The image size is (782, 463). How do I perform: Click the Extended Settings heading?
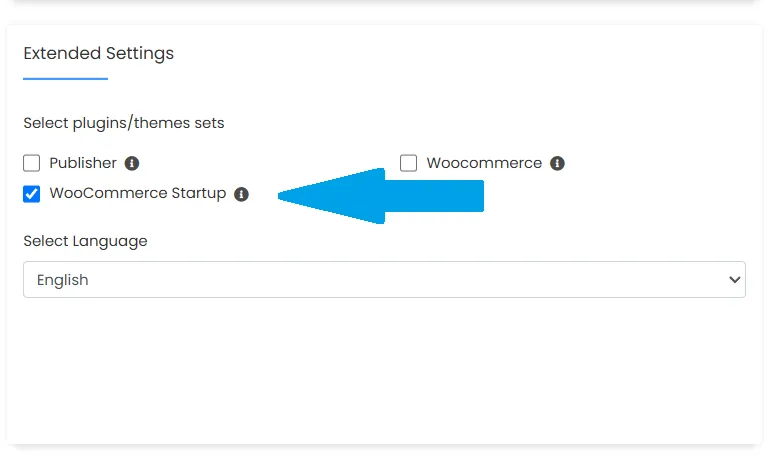tap(98, 54)
